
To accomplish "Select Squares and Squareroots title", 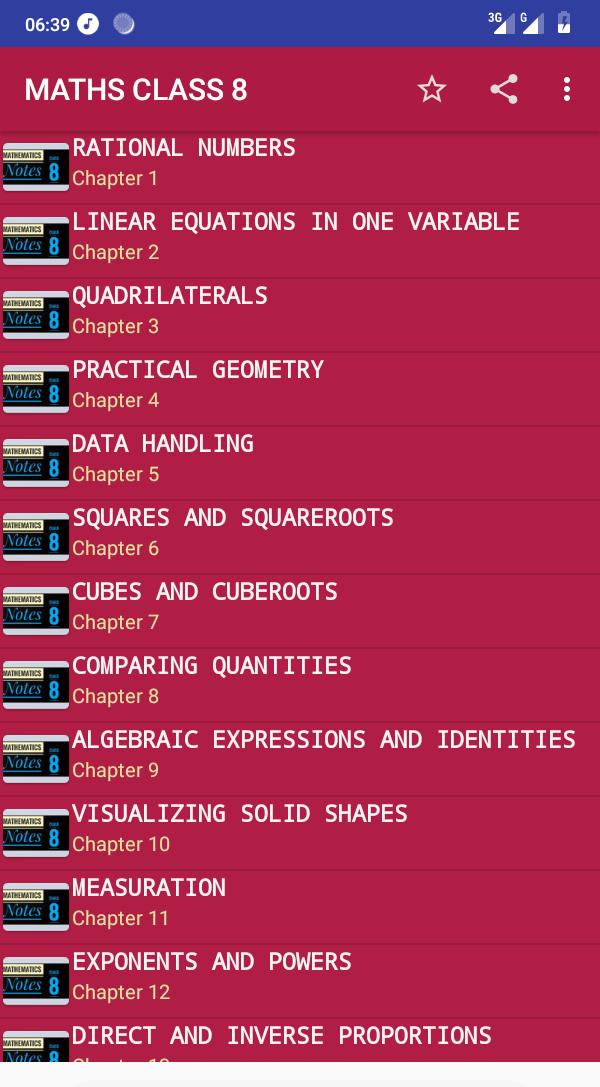I will tap(233, 518).
